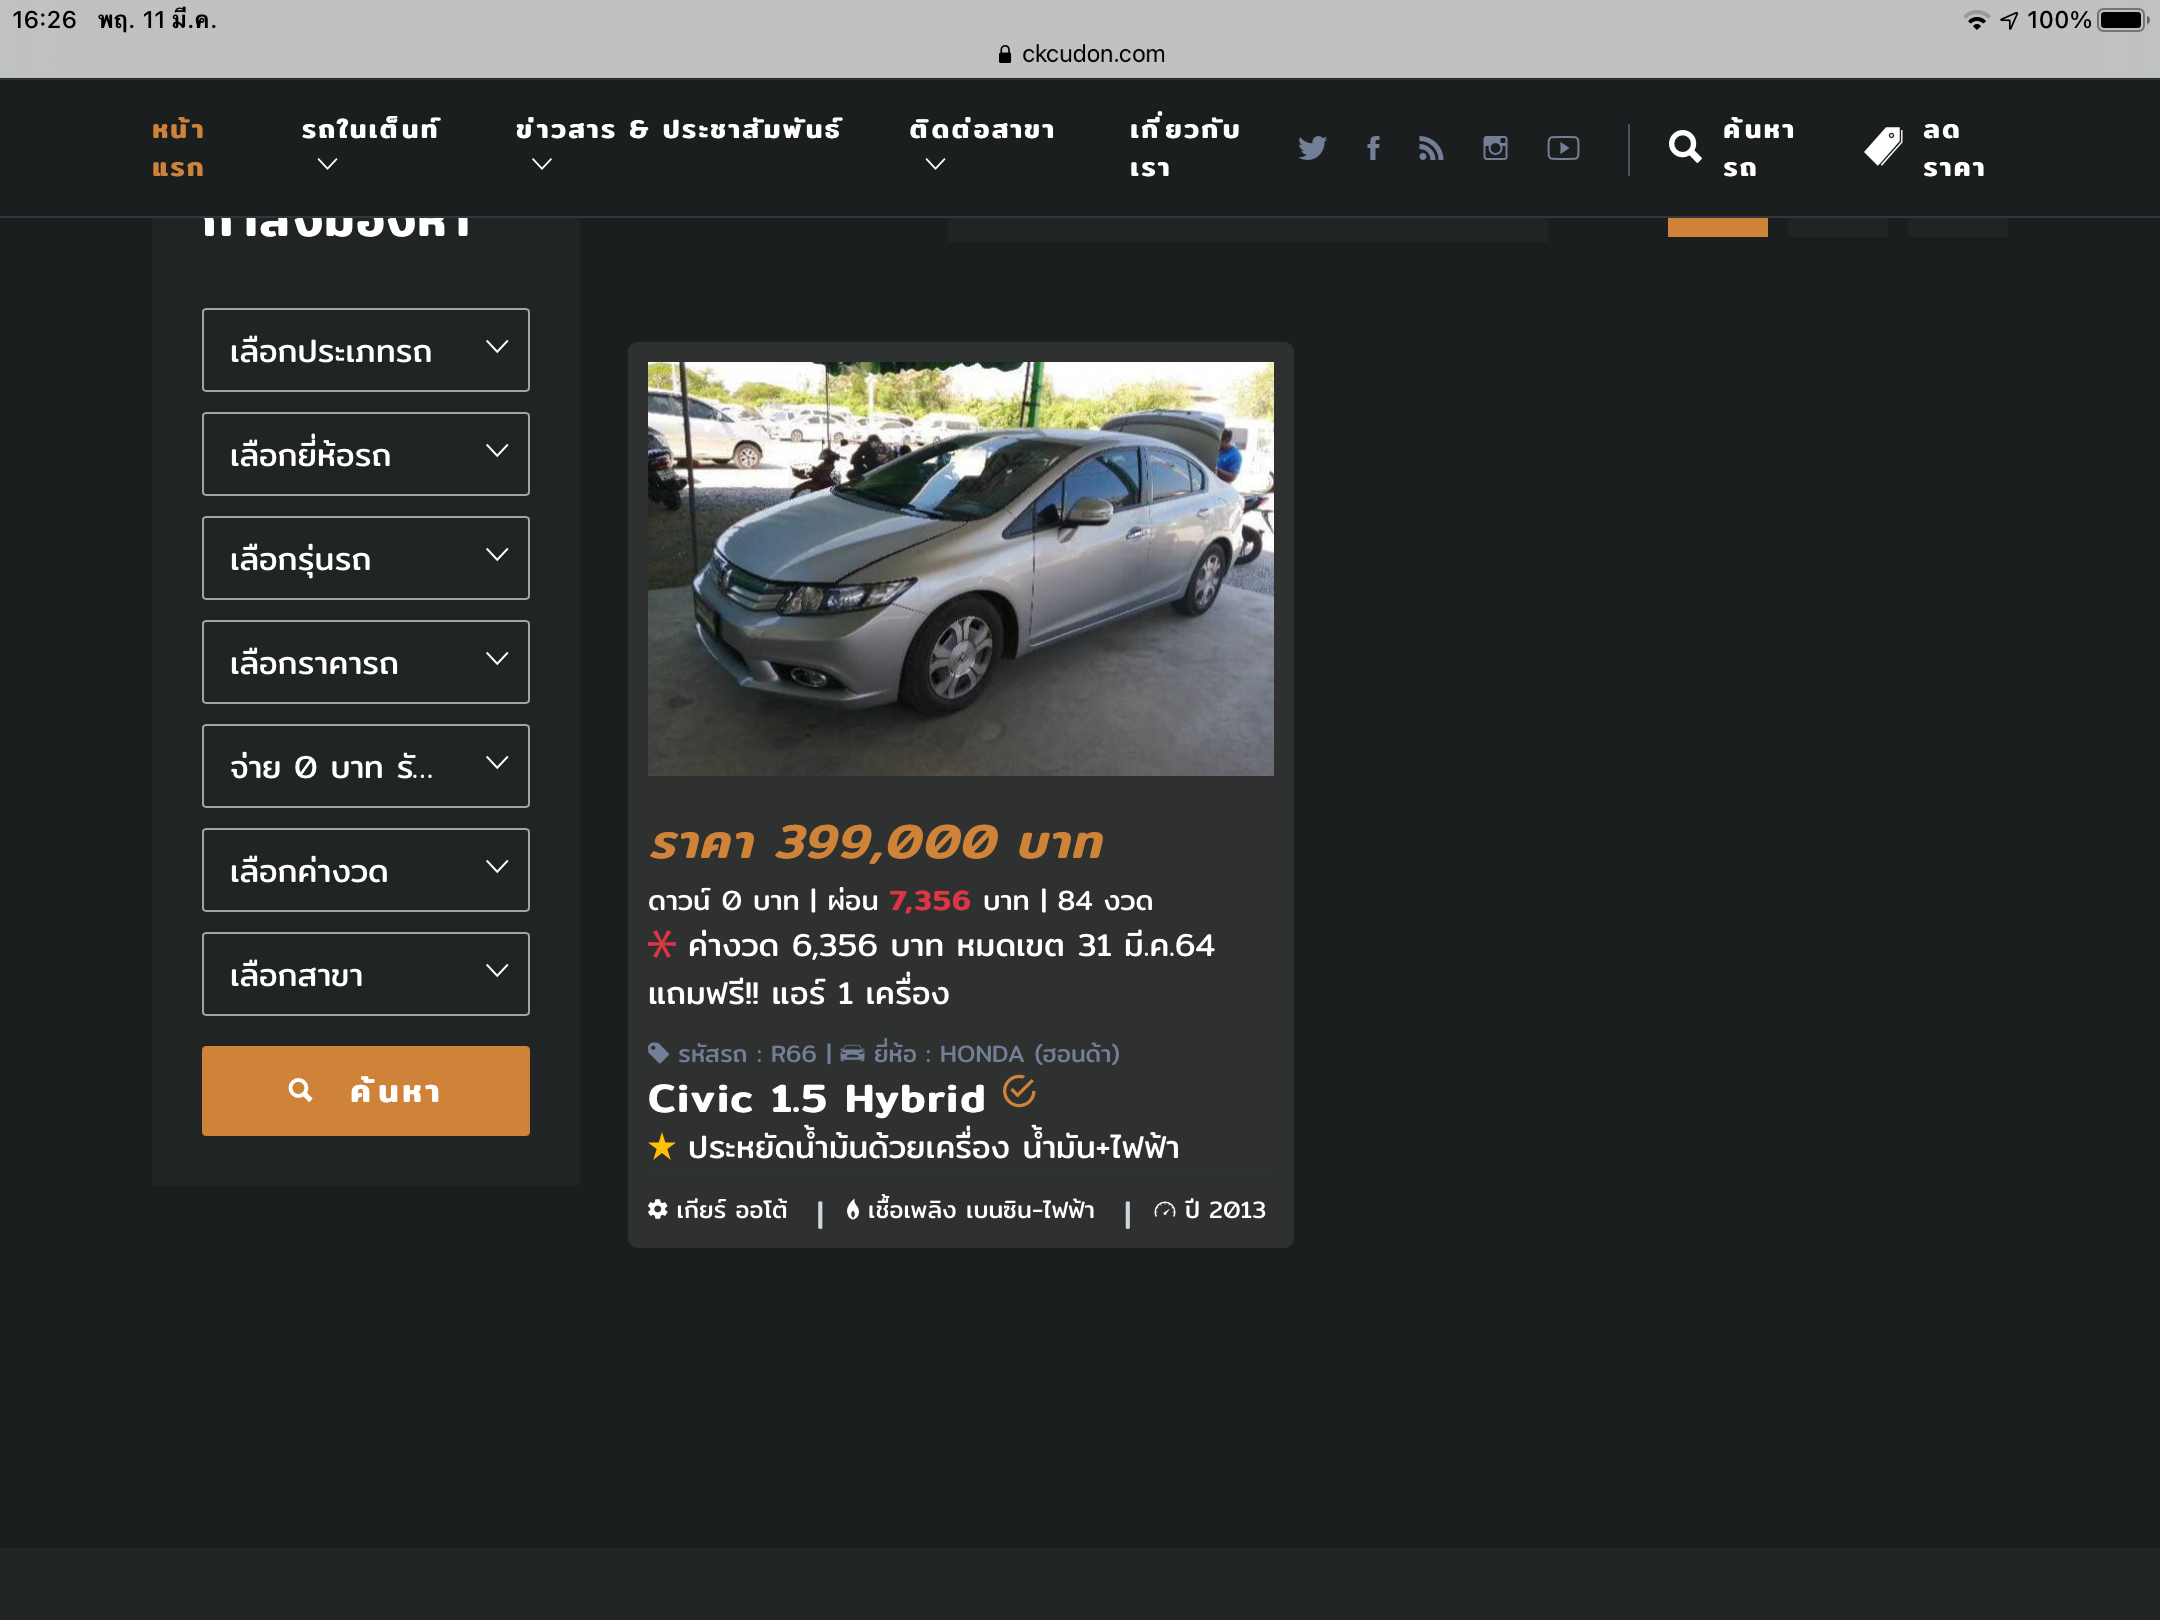Open the เลือกราคารถ dropdown
The width and height of the screenshot is (2160, 1620).
click(x=365, y=662)
